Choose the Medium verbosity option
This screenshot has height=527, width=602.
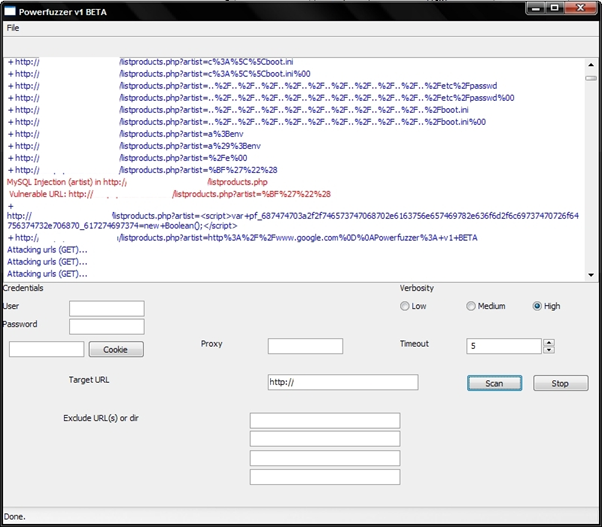(x=472, y=306)
